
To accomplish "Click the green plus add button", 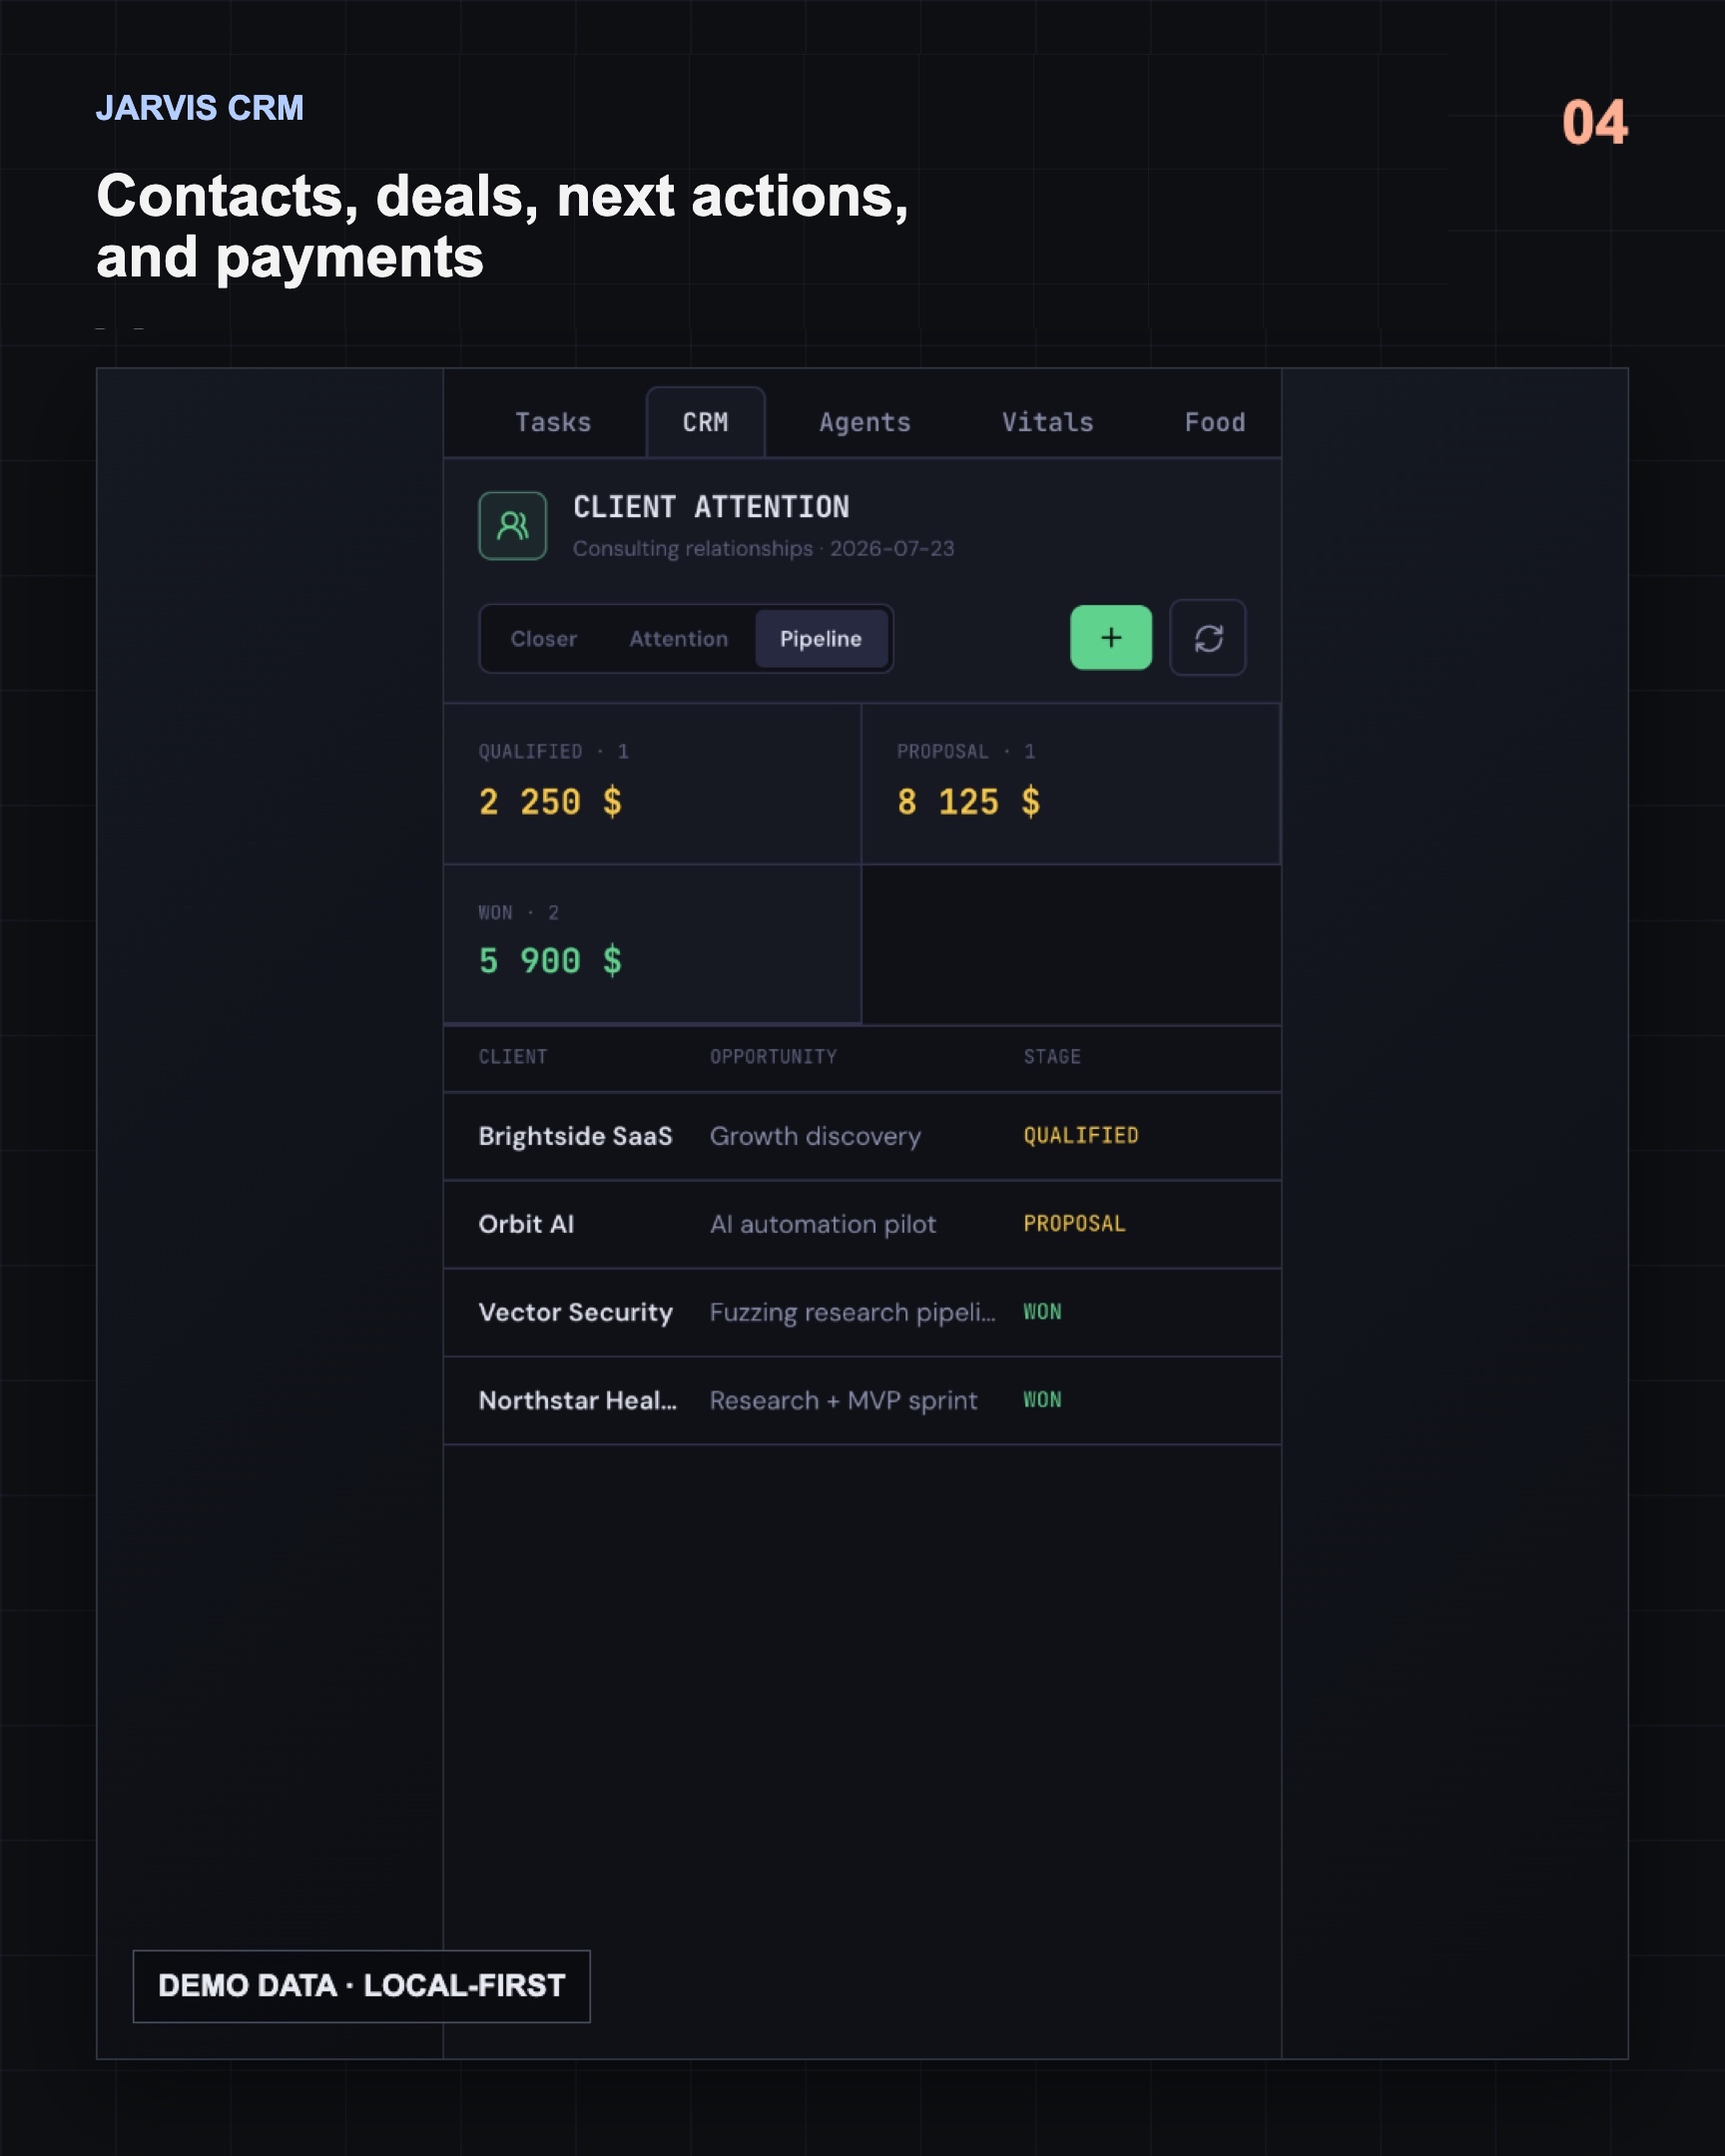I will tap(1110, 638).
